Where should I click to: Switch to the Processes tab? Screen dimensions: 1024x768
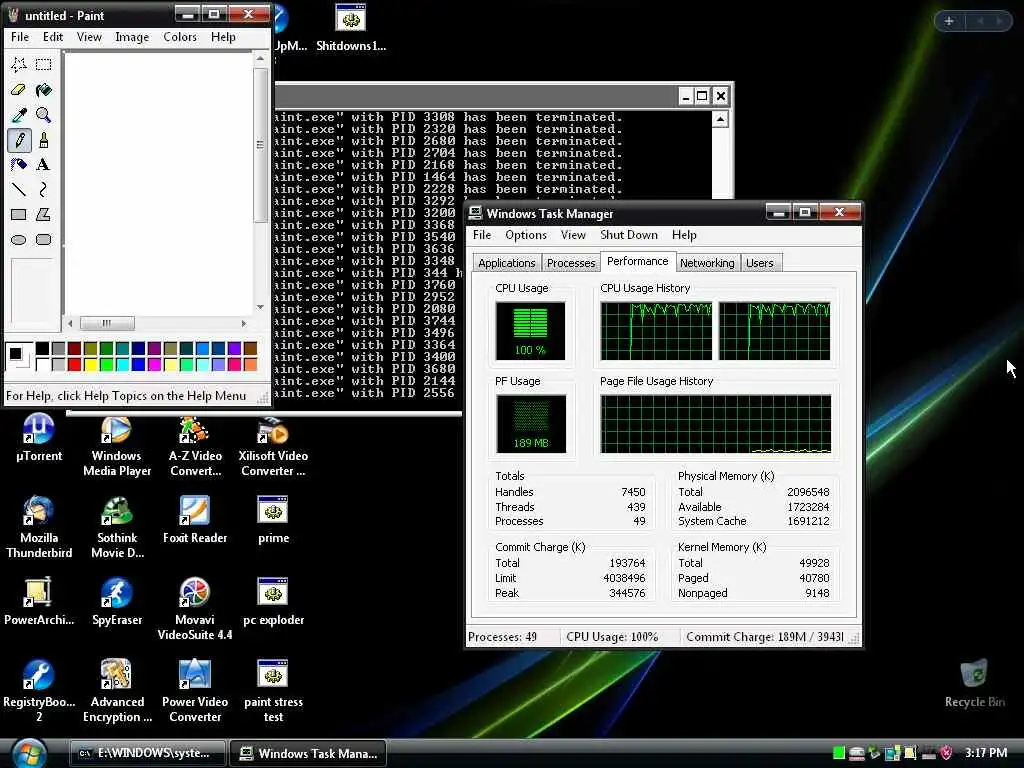pyautogui.click(x=571, y=263)
